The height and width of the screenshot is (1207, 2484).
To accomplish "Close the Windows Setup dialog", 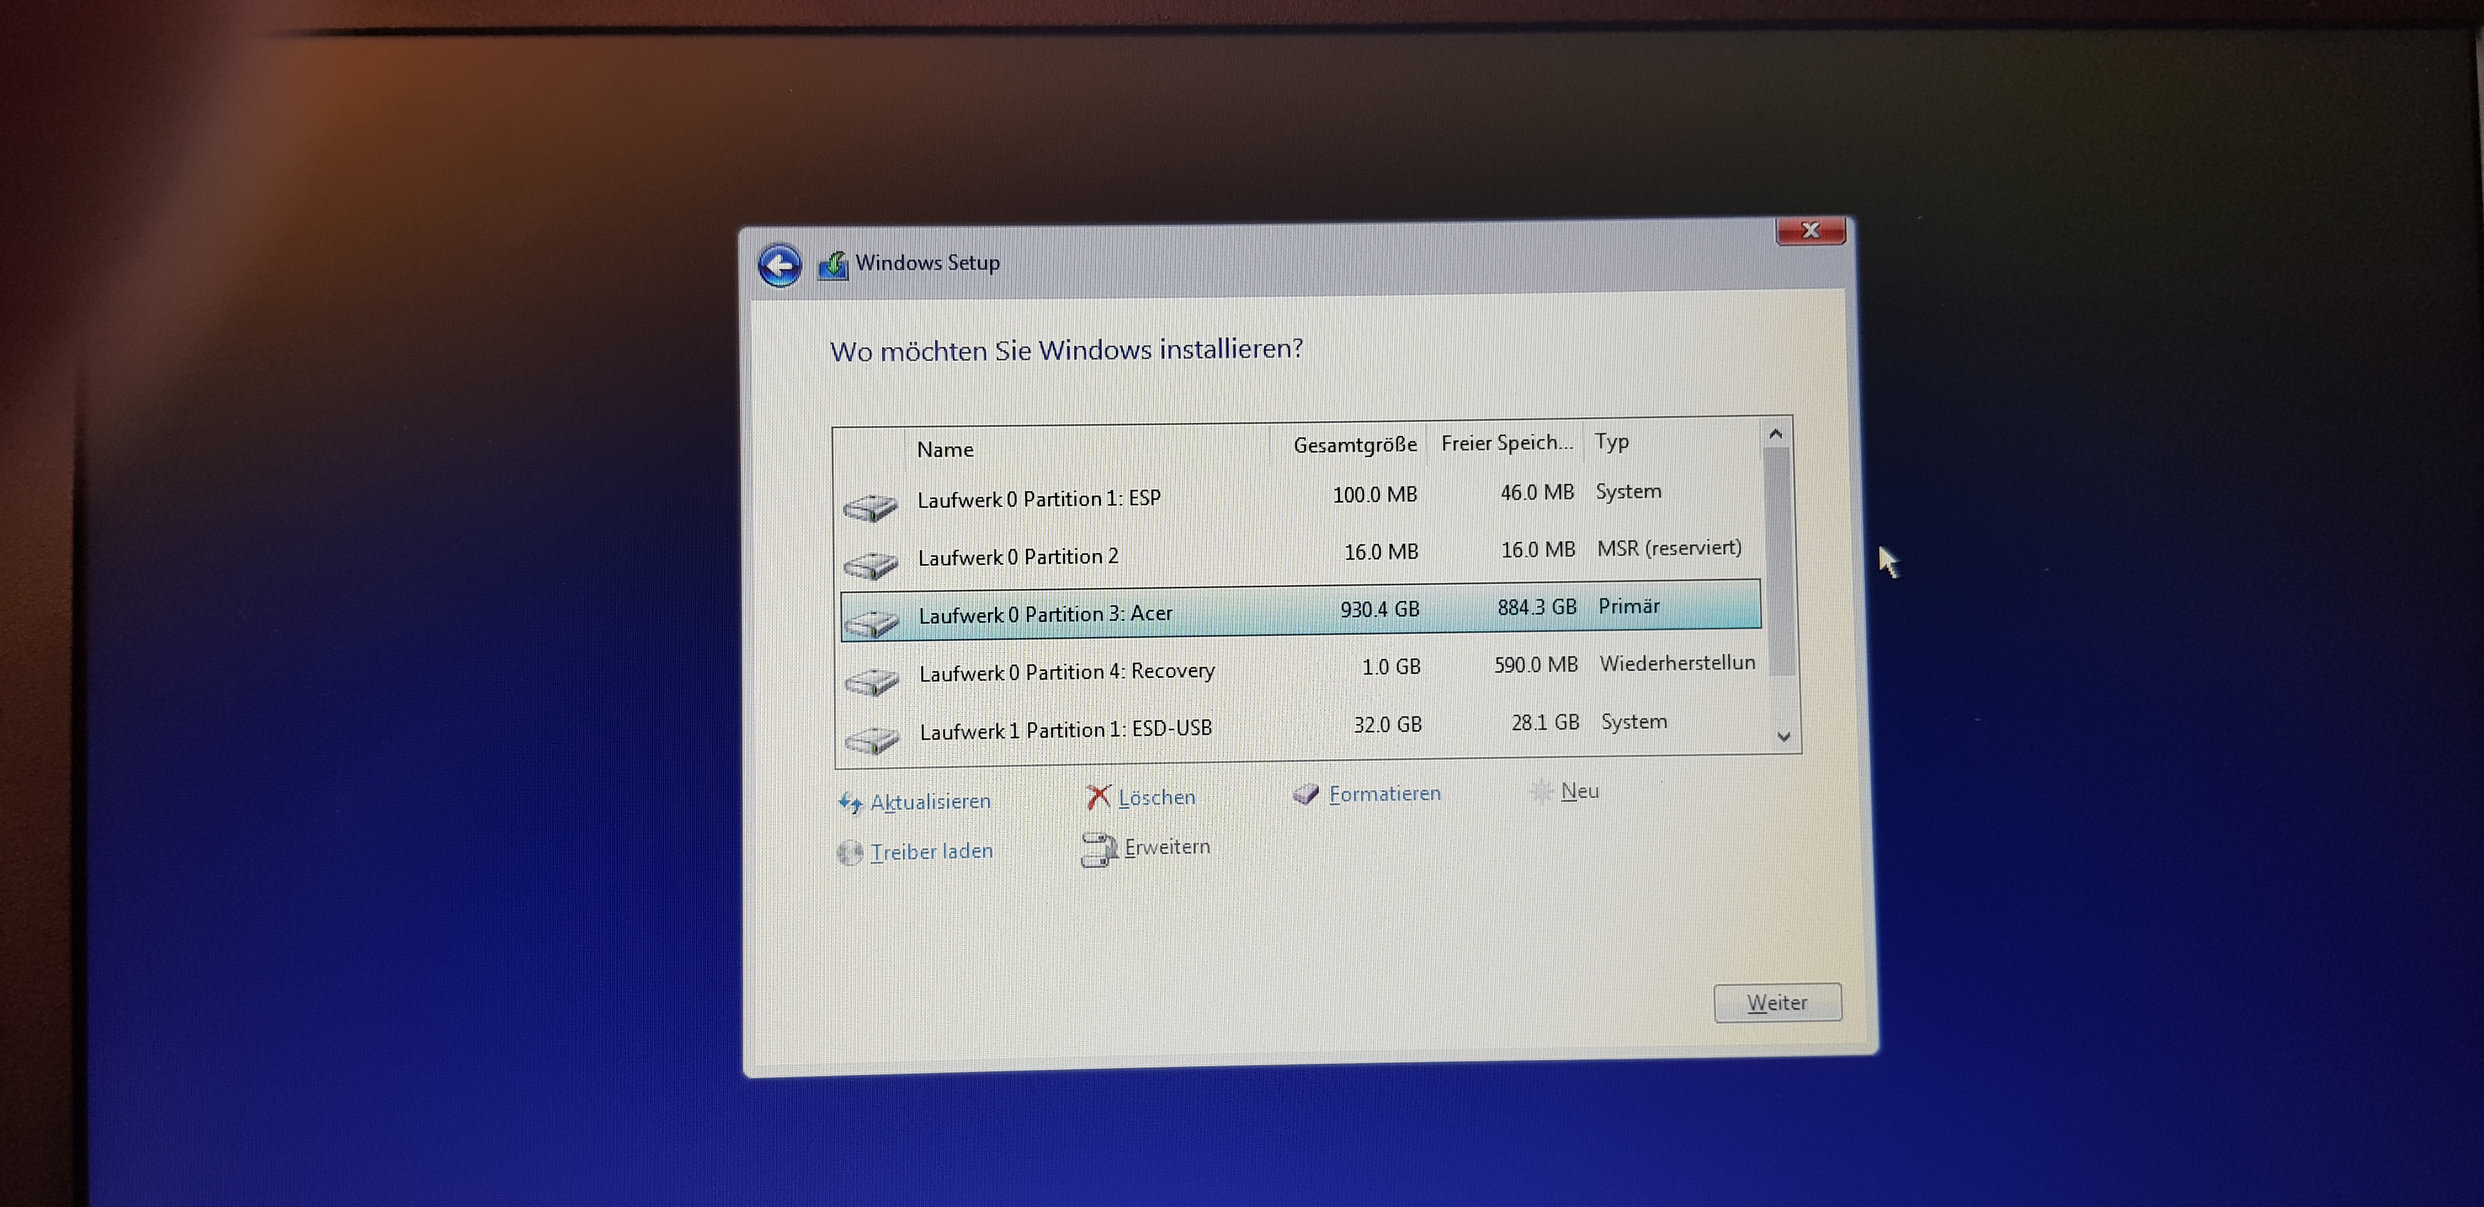I will point(1810,231).
